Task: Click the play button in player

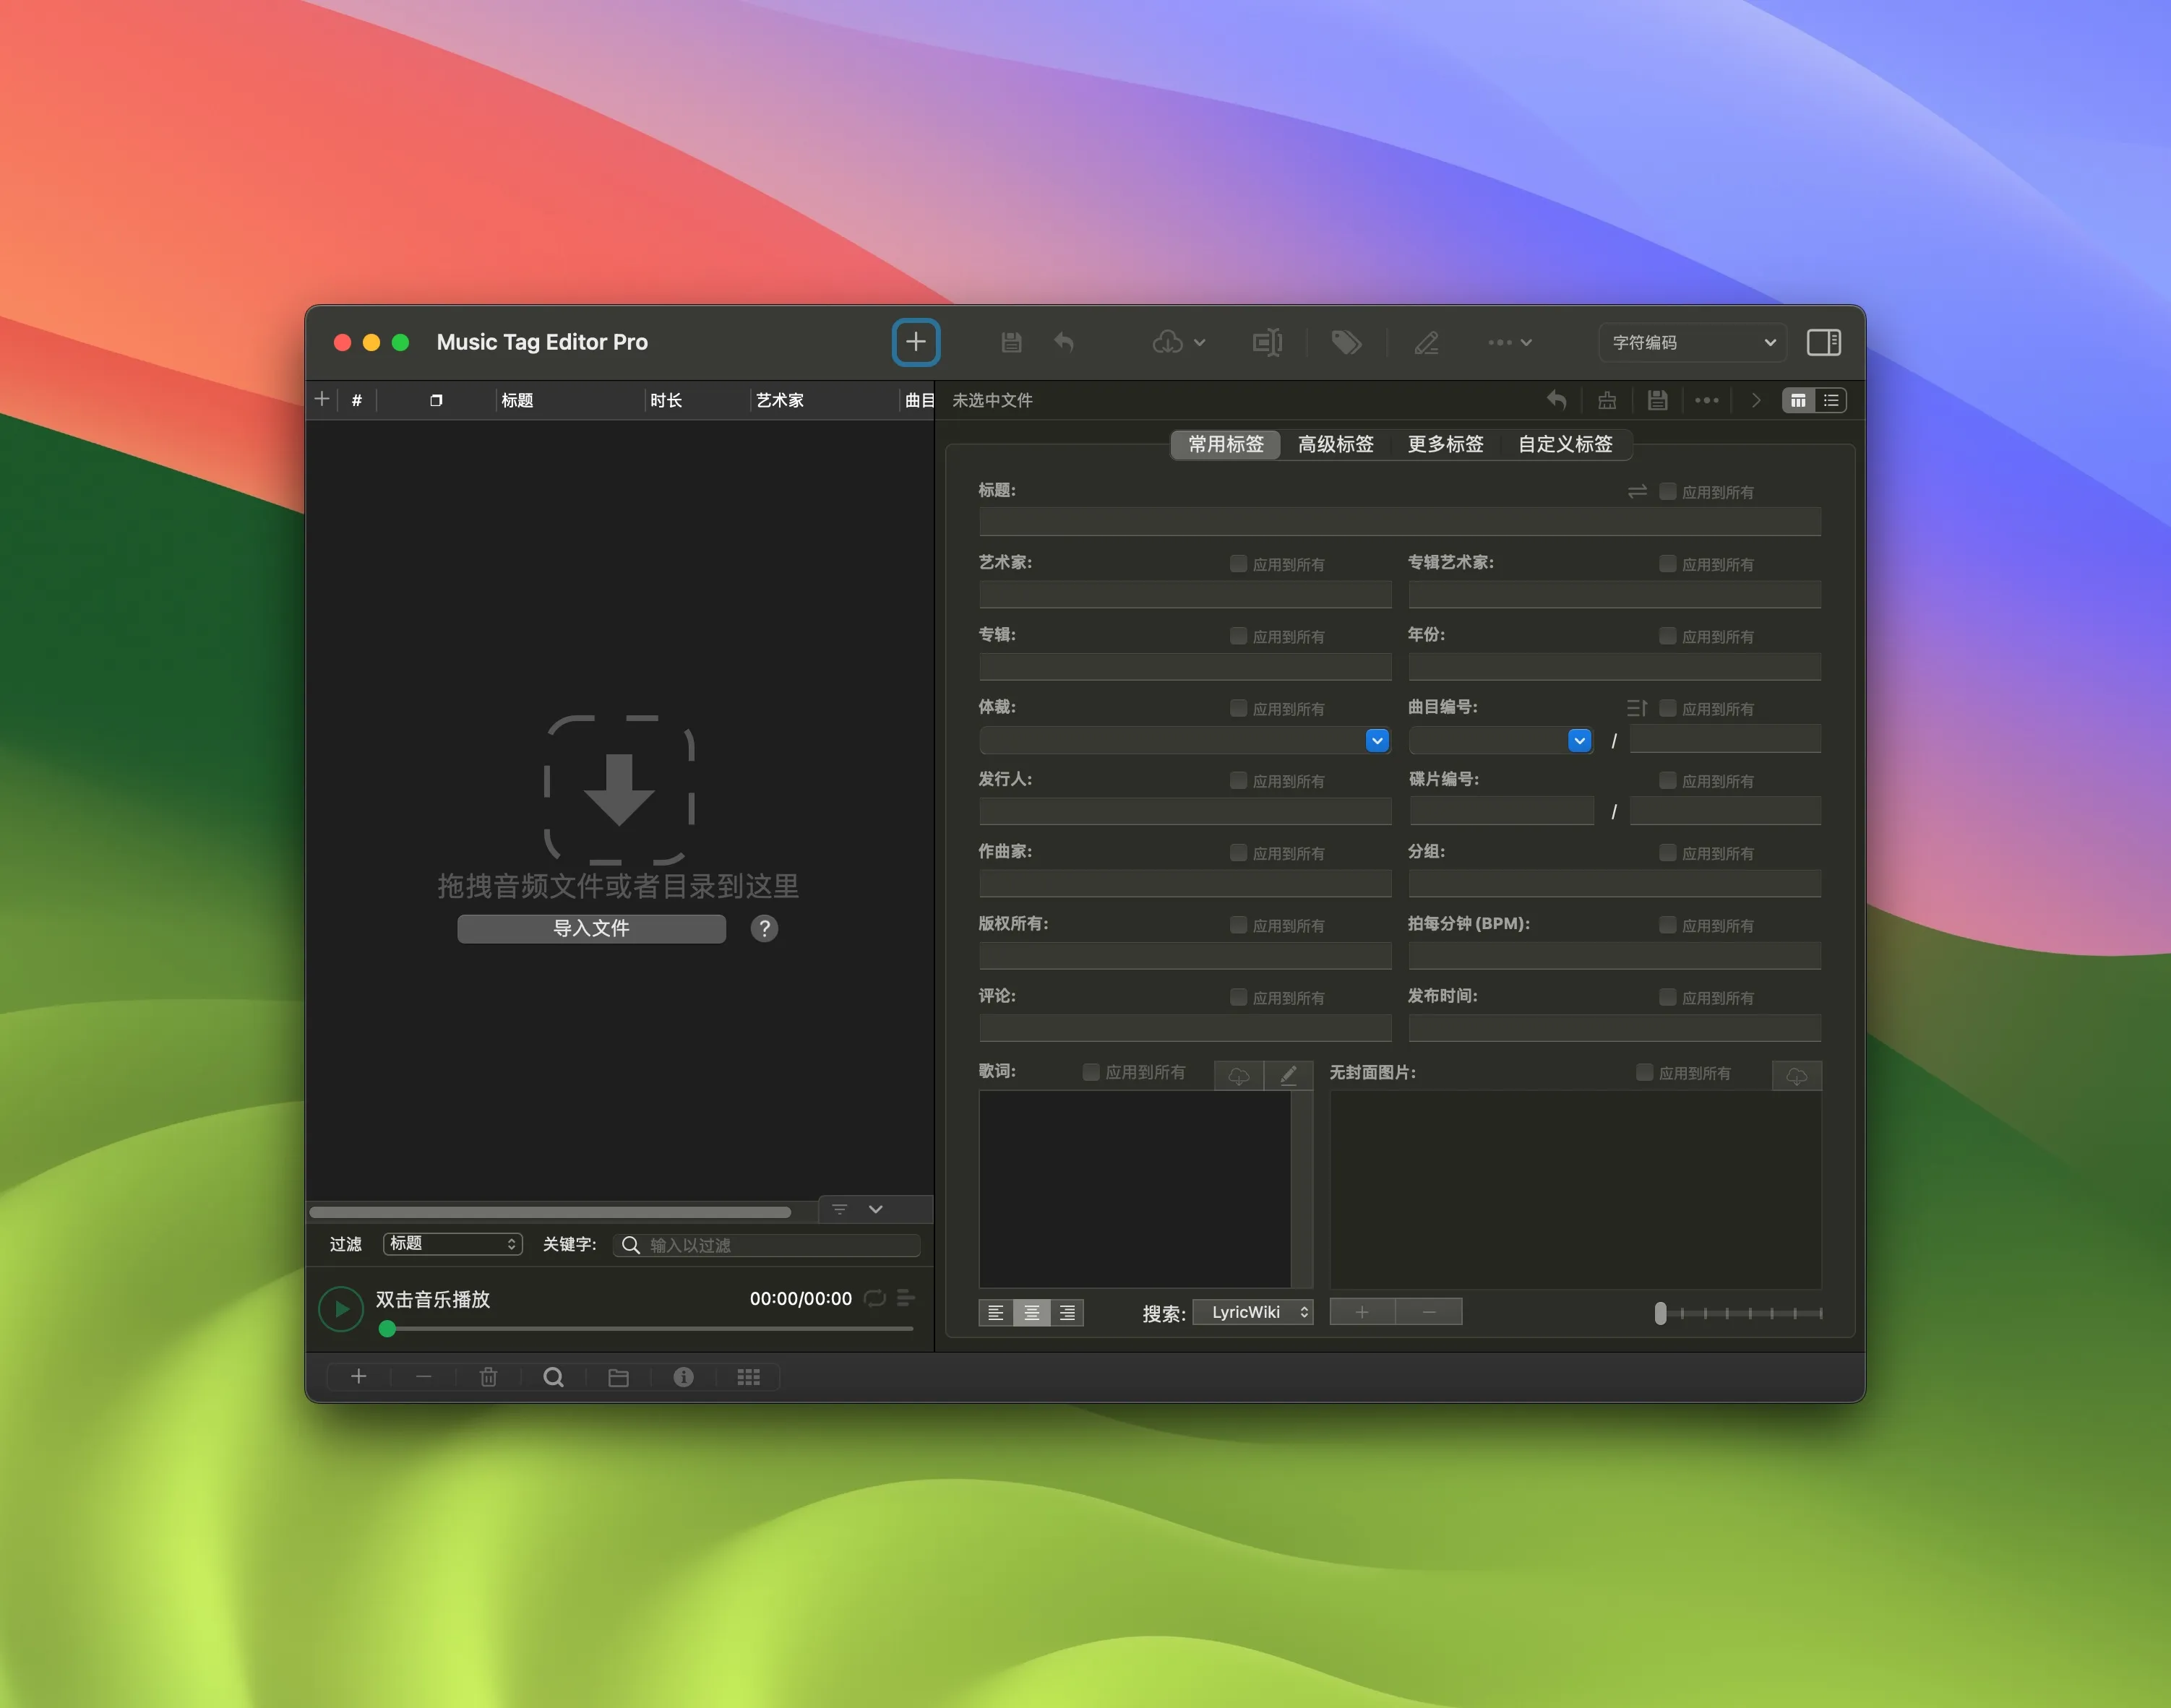Action: coord(340,1308)
